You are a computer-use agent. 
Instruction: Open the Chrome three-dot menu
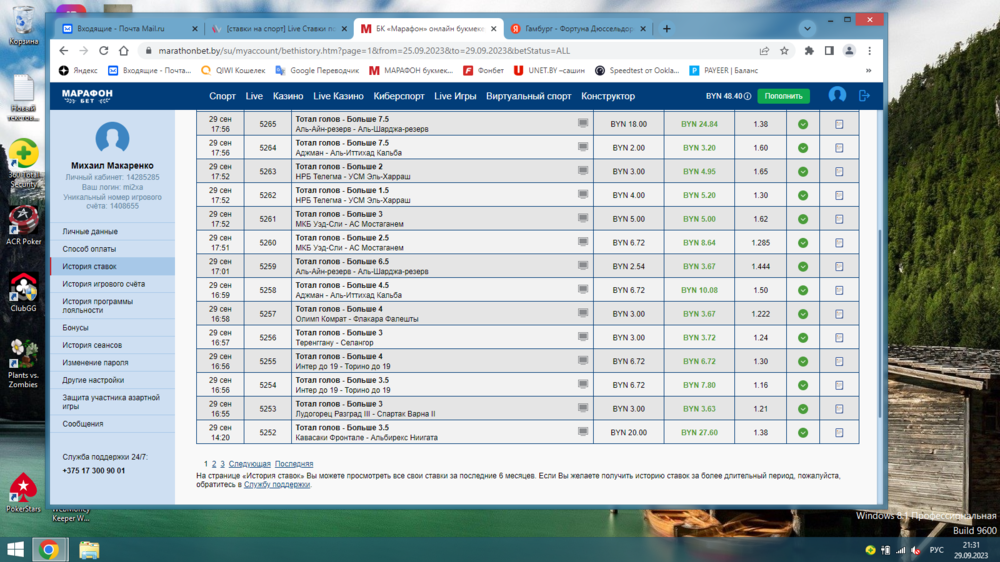(x=869, y=51)
